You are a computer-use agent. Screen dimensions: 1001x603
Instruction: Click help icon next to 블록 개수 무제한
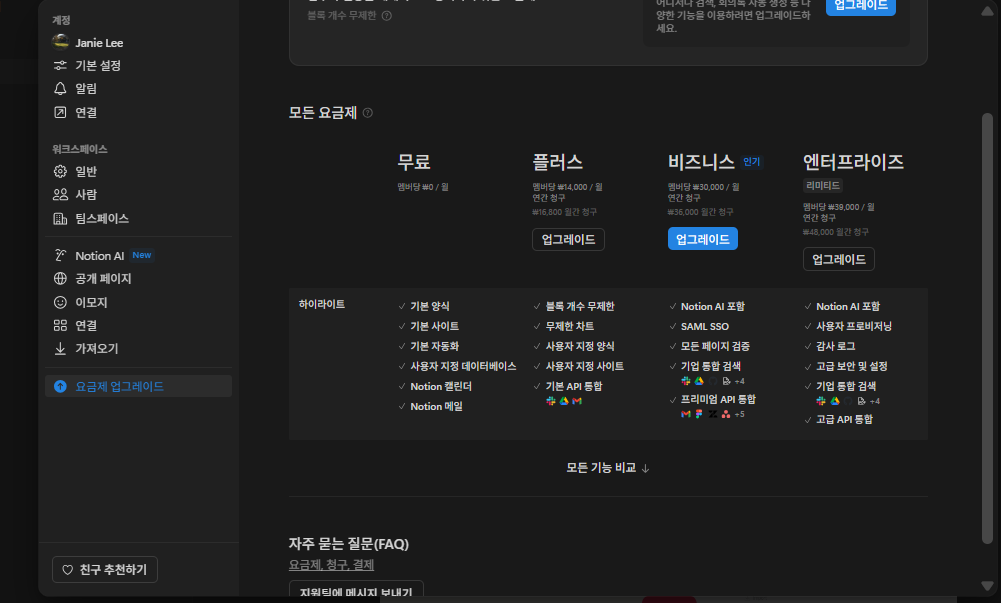click(x=387, y=15)
